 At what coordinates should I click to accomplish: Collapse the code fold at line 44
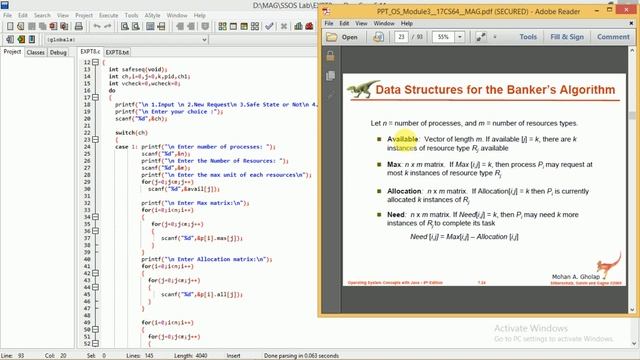click(96, 287)
